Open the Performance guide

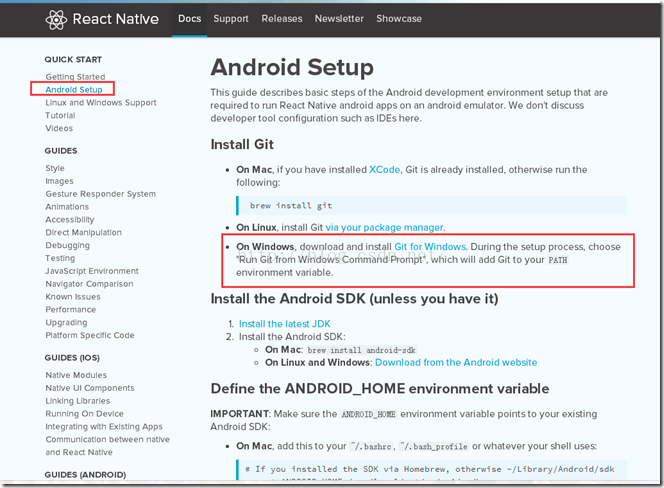coord(71,309)
